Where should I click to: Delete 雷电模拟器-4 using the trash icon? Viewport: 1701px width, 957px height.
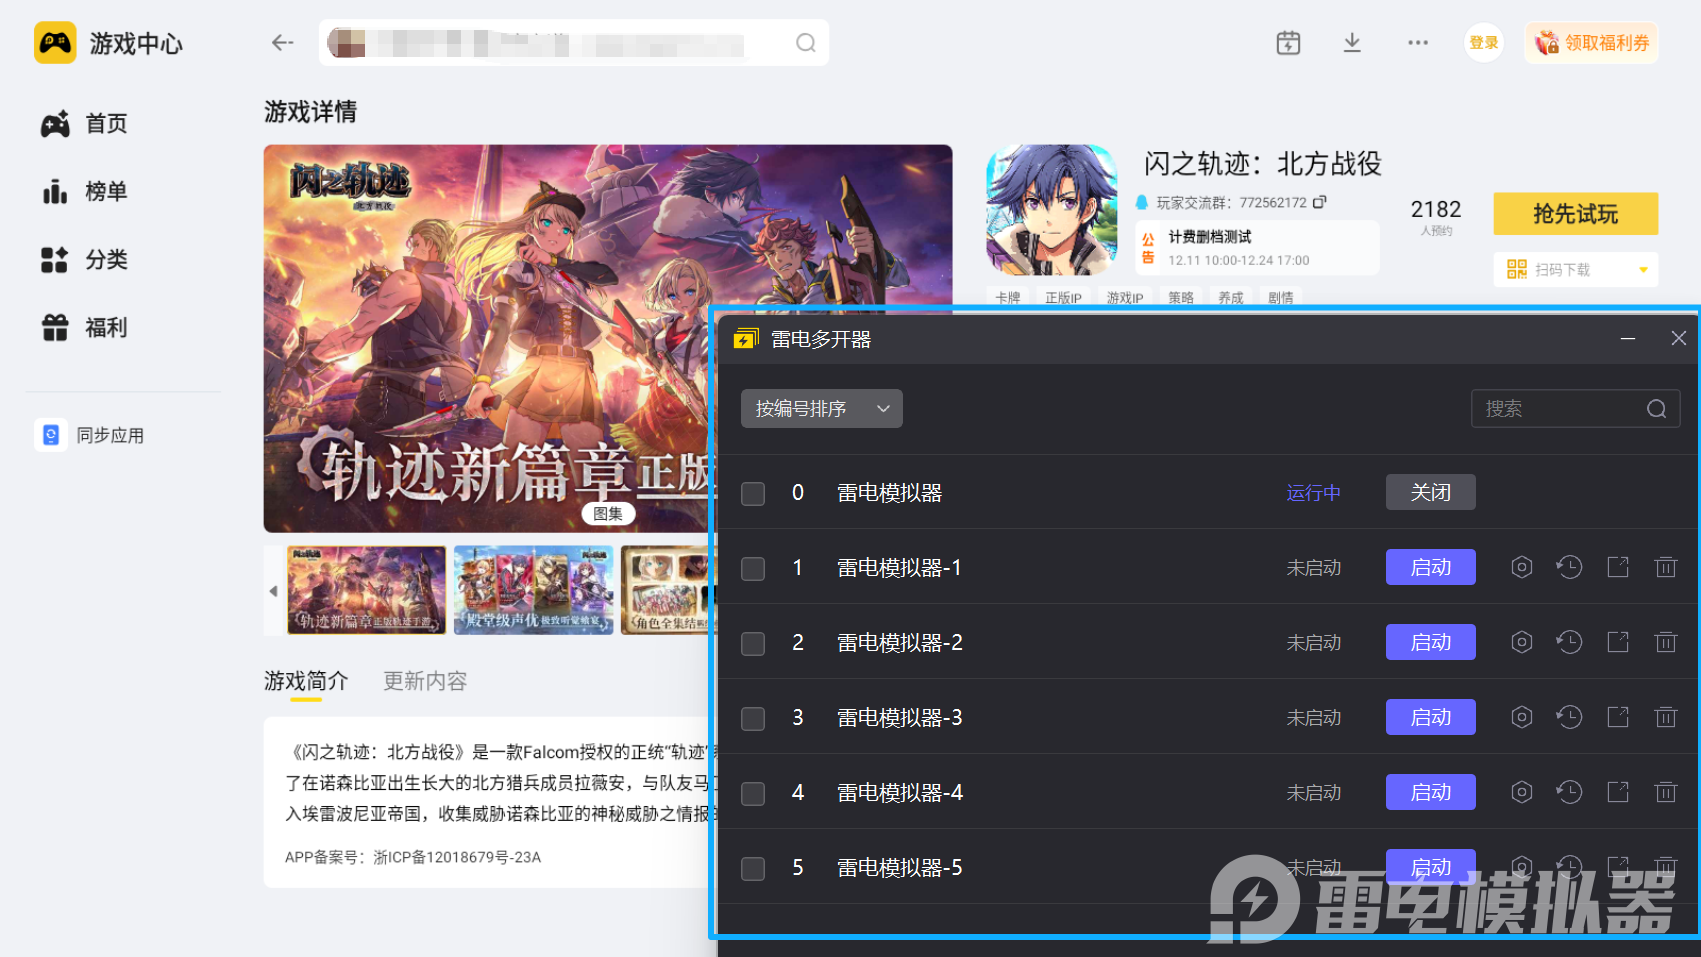(x=1666, y=792)
